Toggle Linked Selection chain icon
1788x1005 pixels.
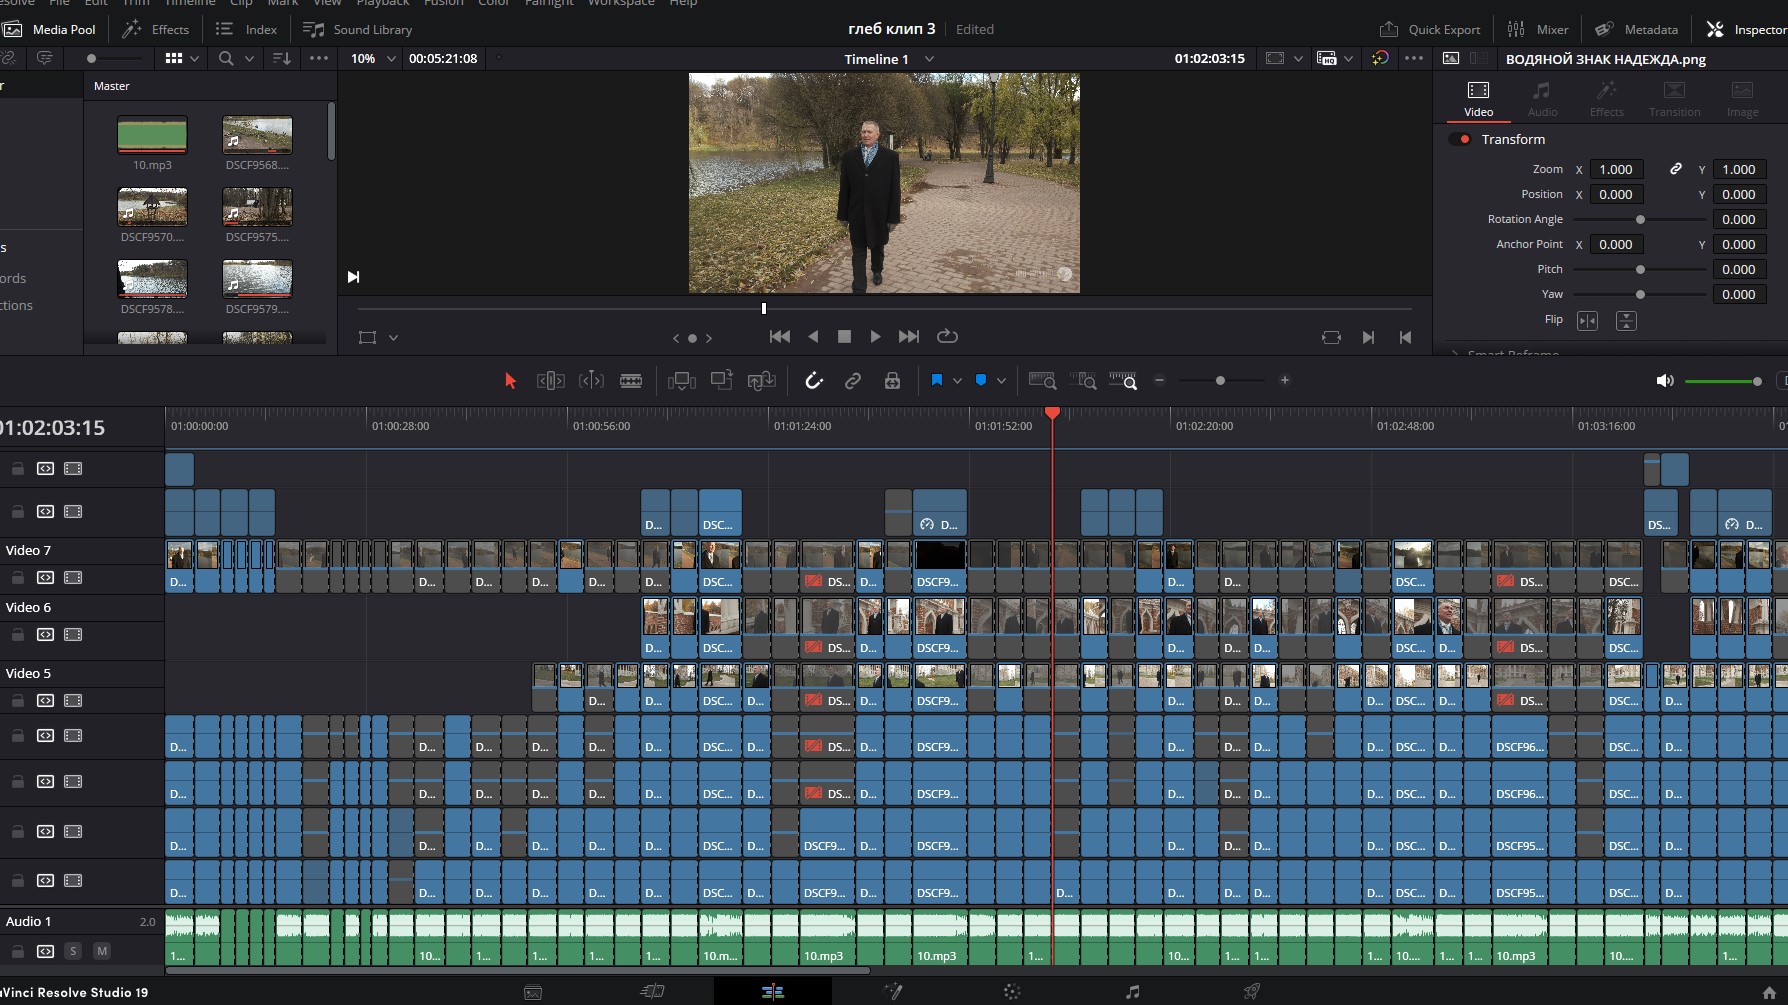(853, 380)
